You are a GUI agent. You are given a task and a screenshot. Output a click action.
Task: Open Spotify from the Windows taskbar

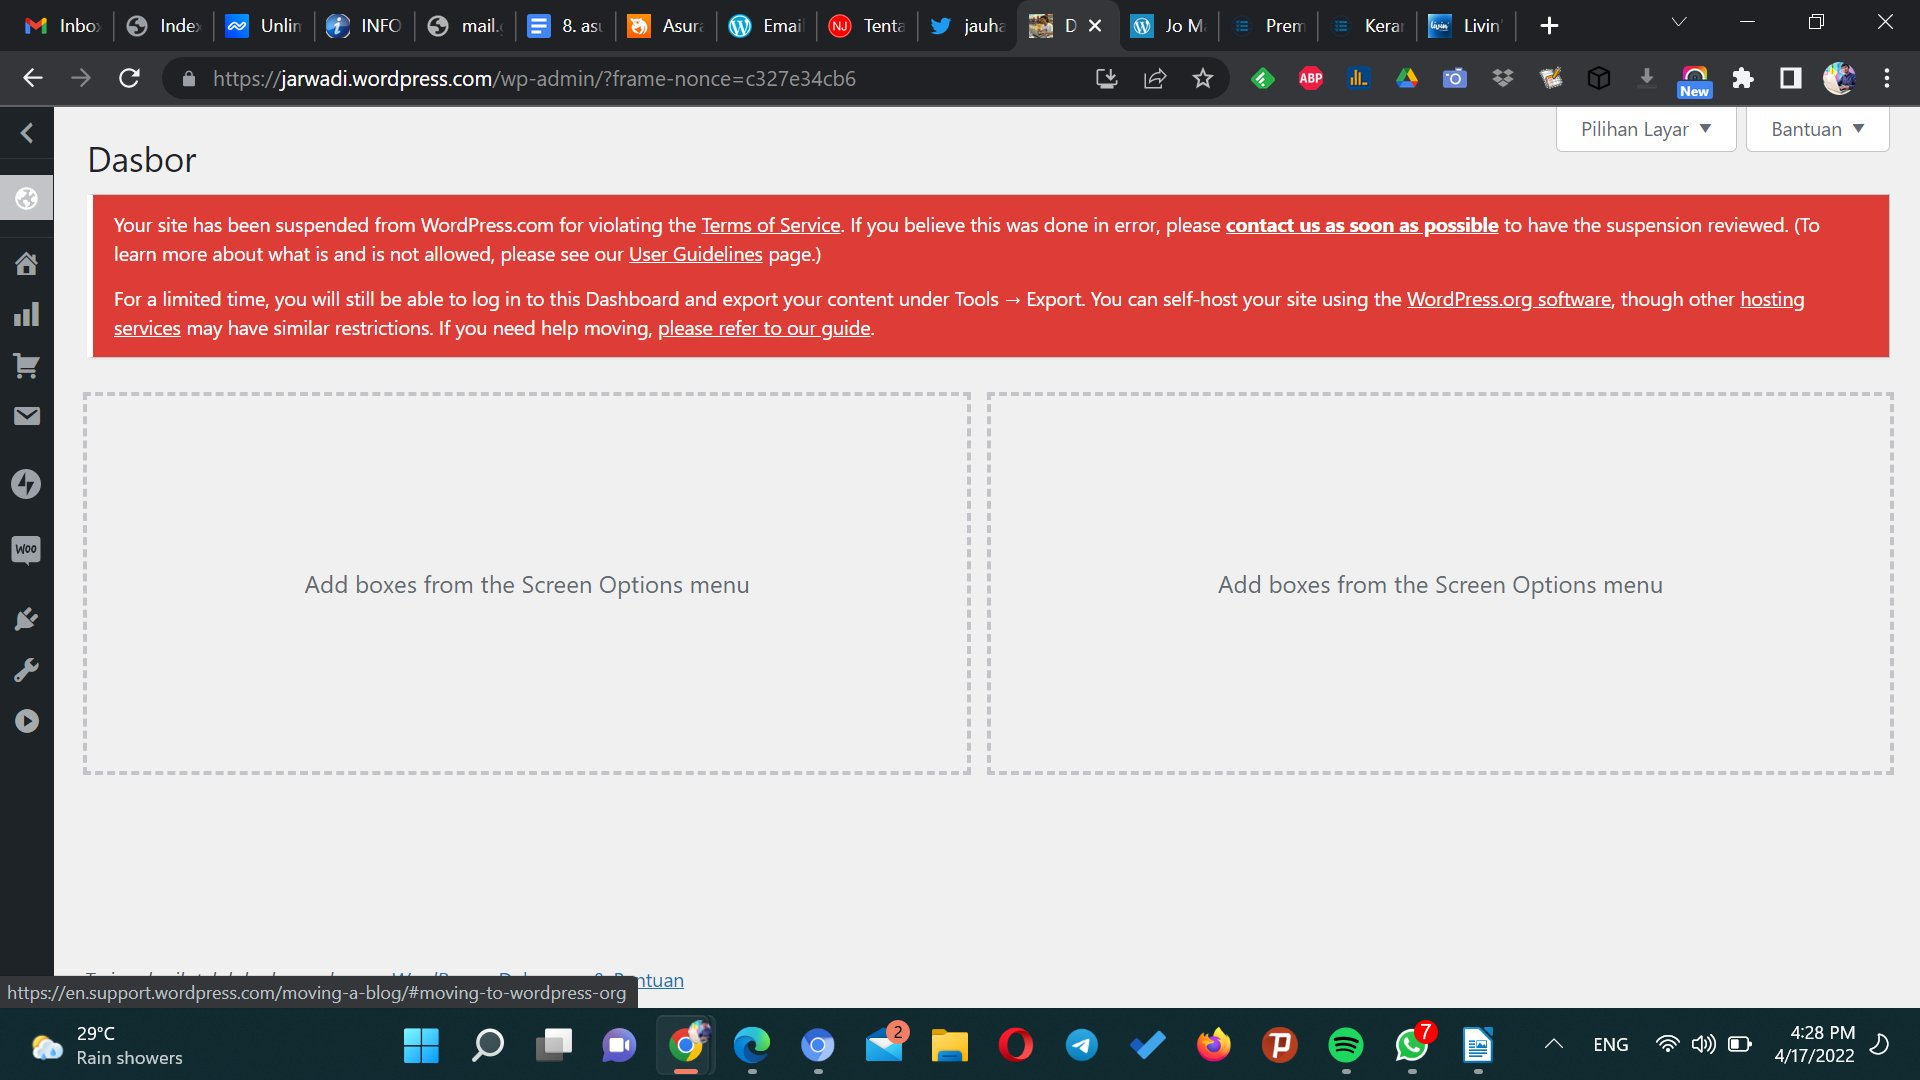click(1345, 1045)
